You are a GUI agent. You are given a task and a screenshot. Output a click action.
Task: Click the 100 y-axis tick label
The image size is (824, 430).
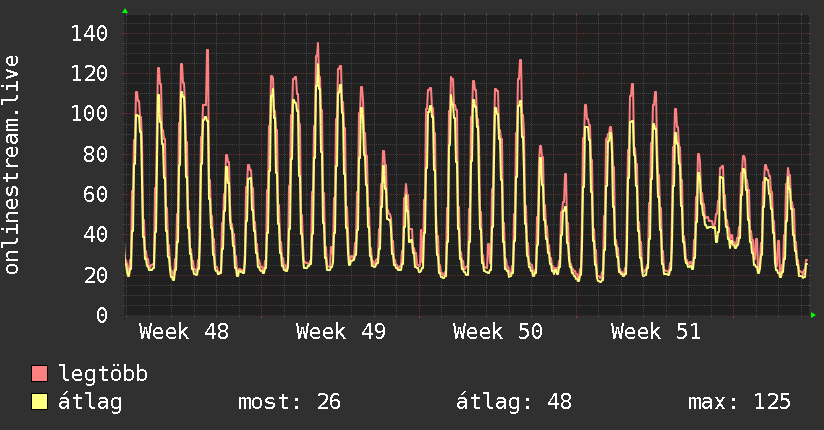click(89, 114)
